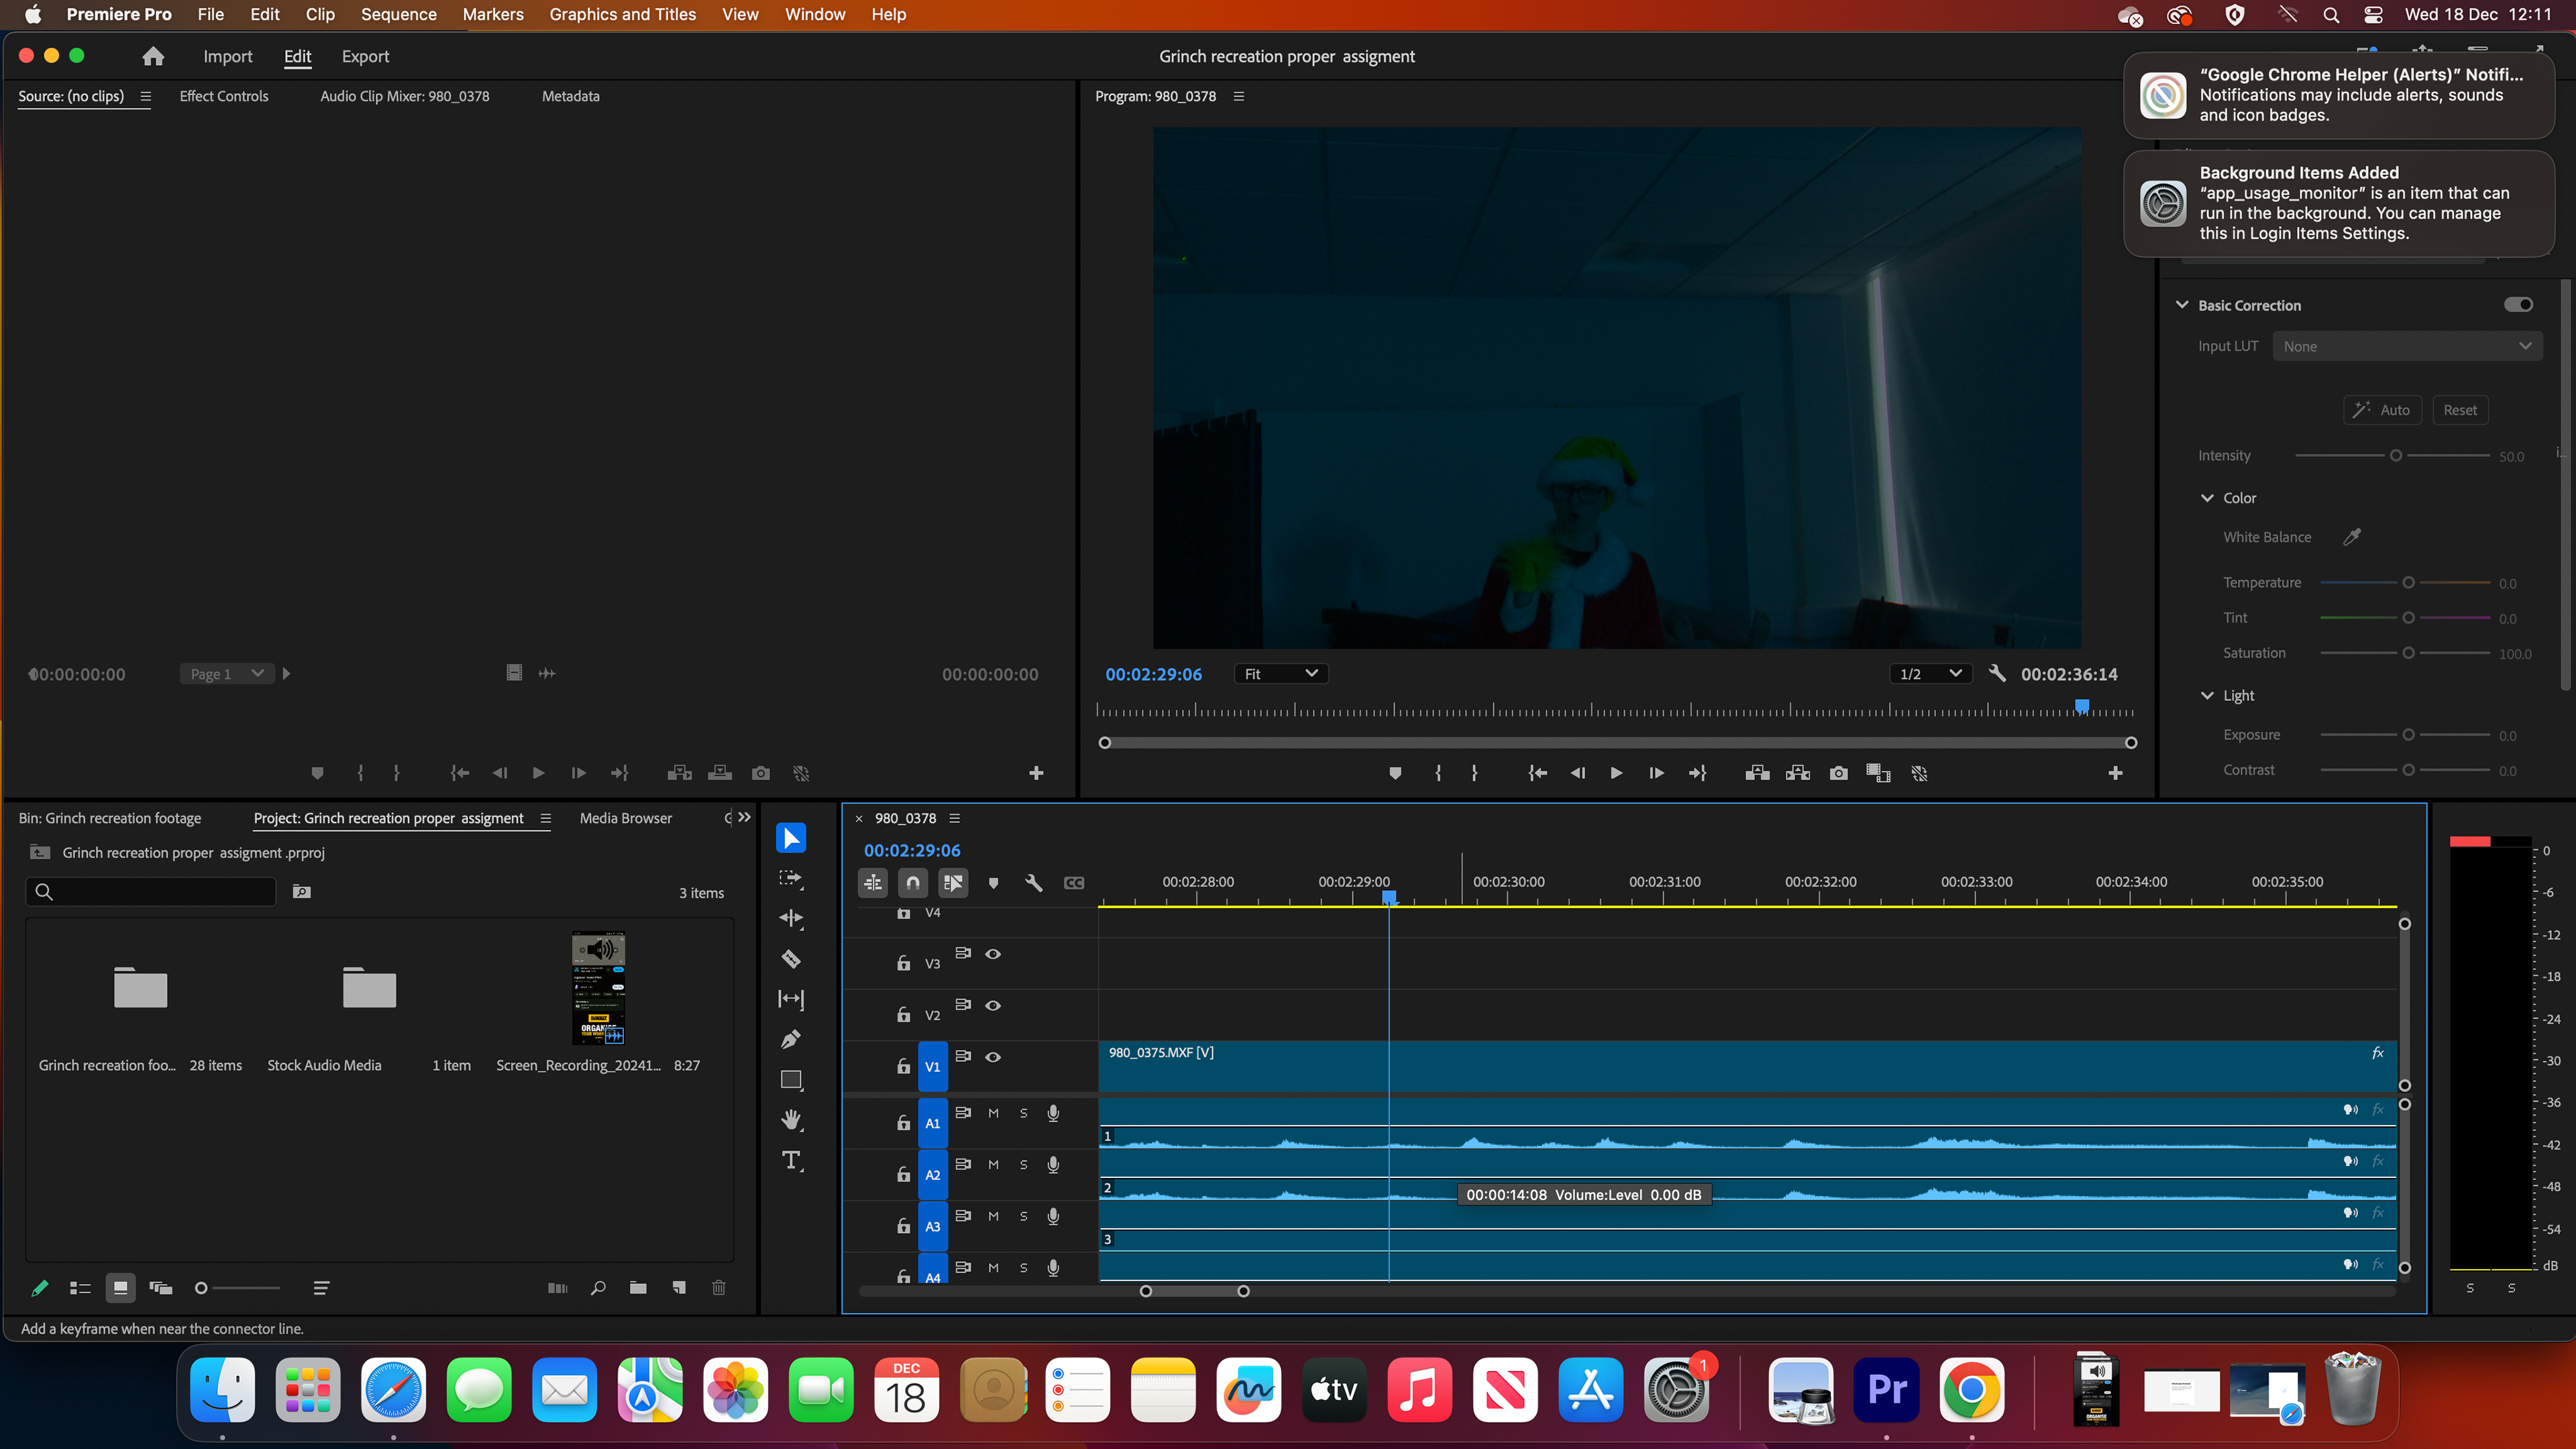
Task: Open Timeline Display Settings wrench
Action: coord(1033,883)
